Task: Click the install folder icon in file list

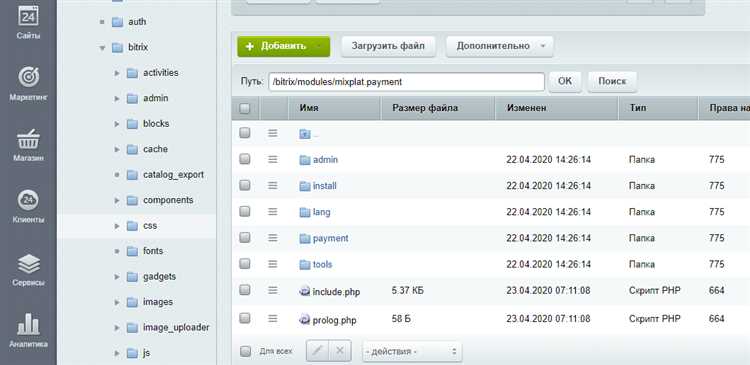Action: tap(305, 186)
